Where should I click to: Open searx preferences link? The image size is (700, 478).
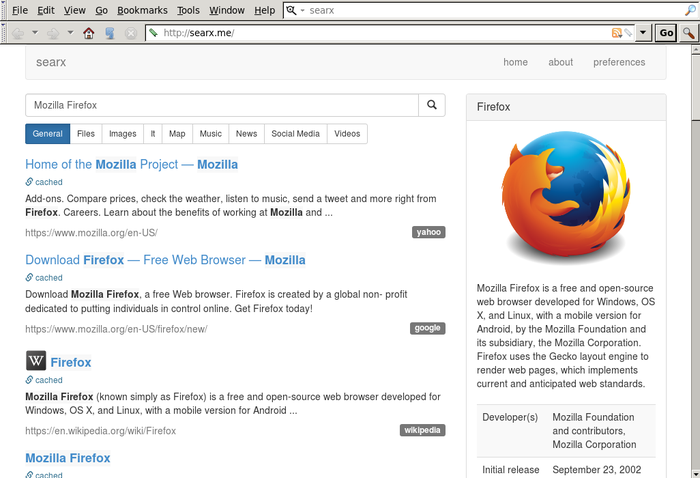[x=619, y=62]
